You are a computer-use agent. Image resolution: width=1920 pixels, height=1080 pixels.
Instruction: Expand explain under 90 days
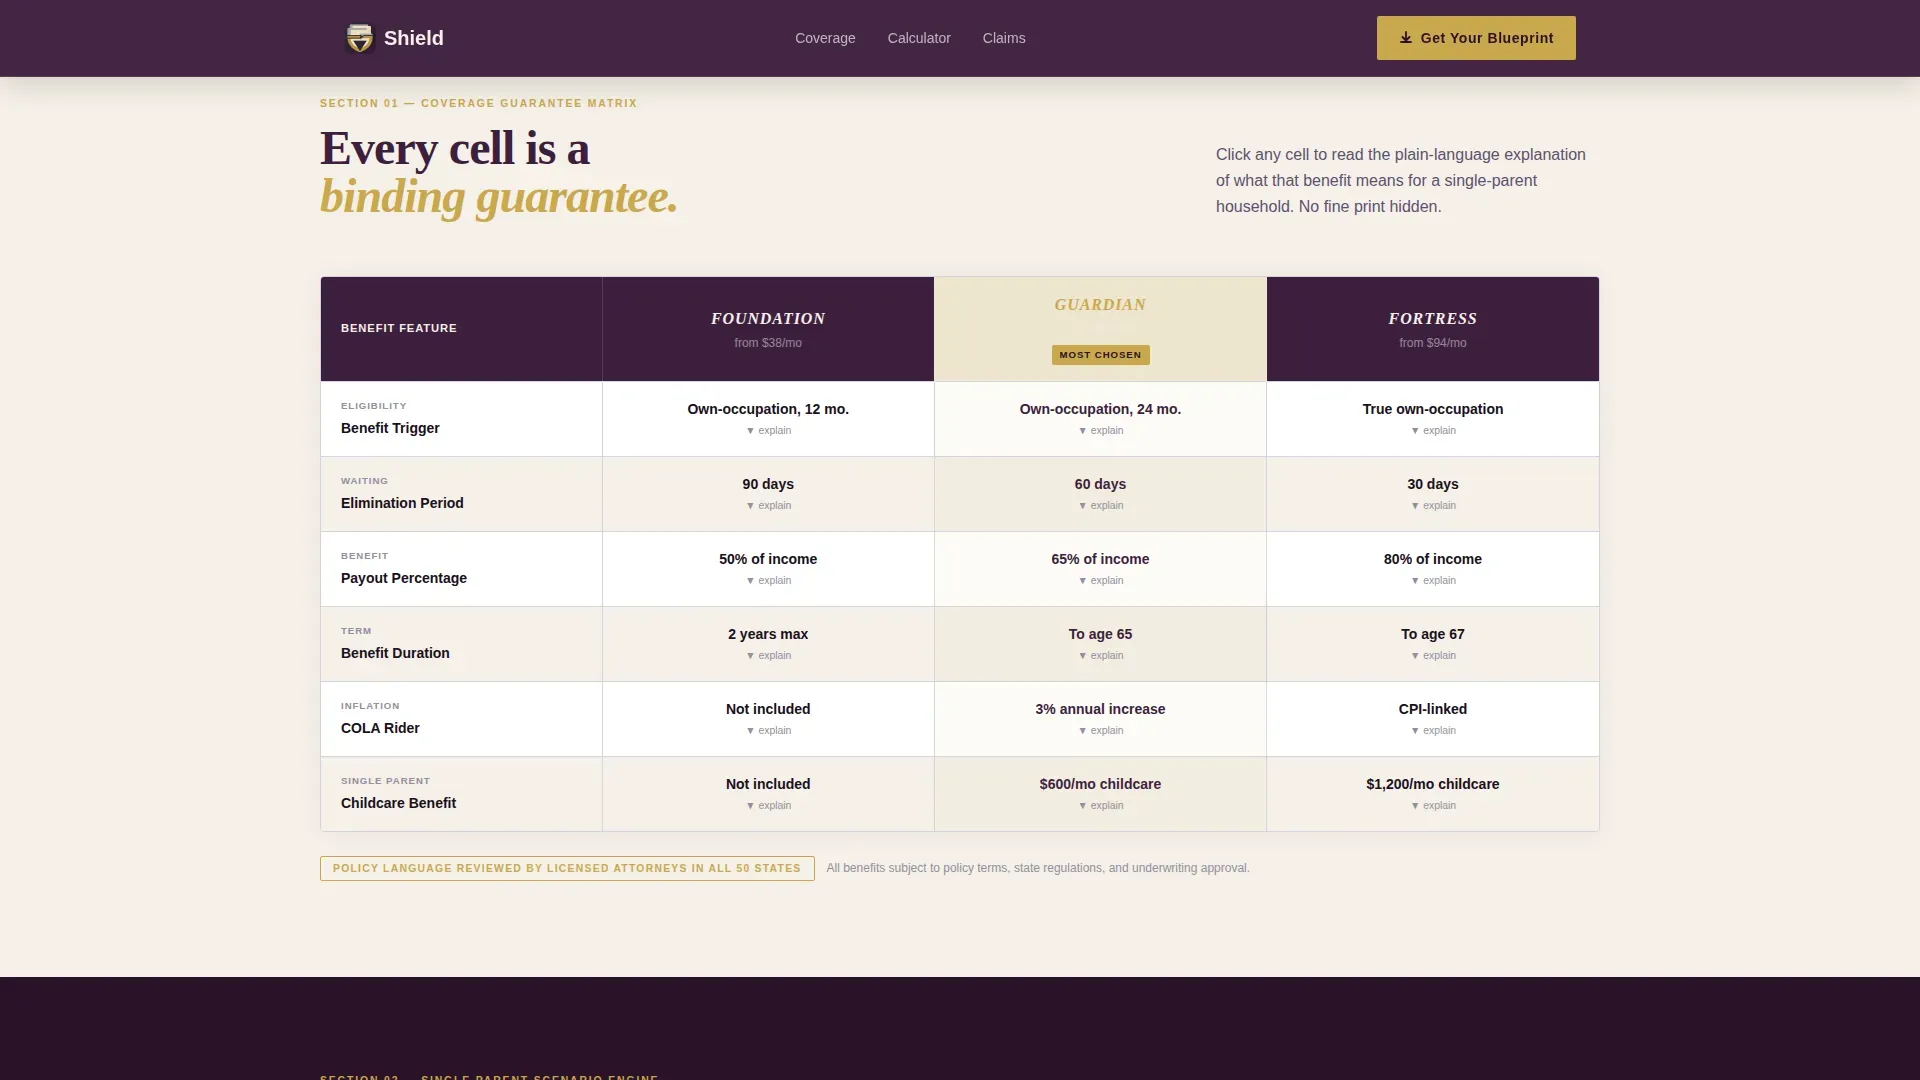[768, 506]
